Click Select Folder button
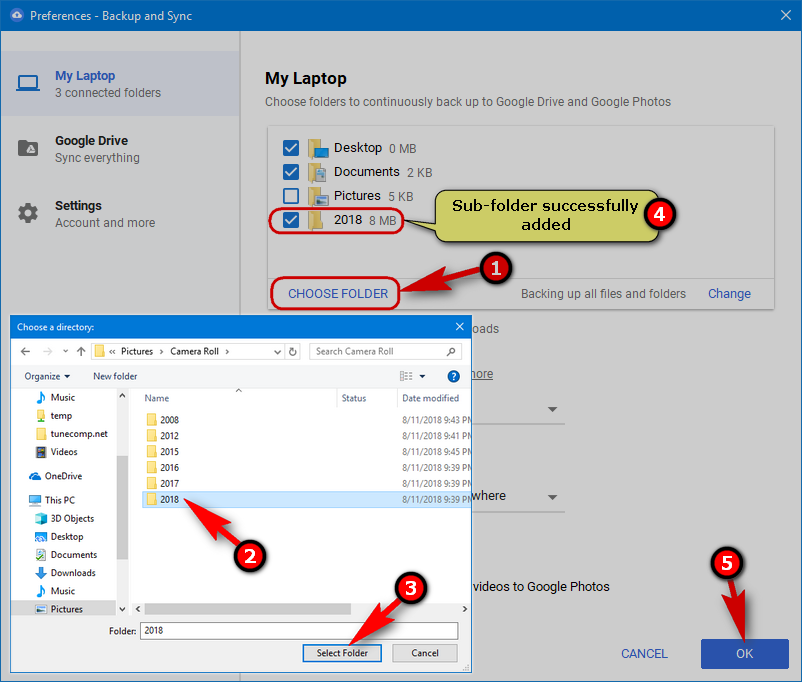The height and width of the screenshot is (682, 802). pos(342,653)
